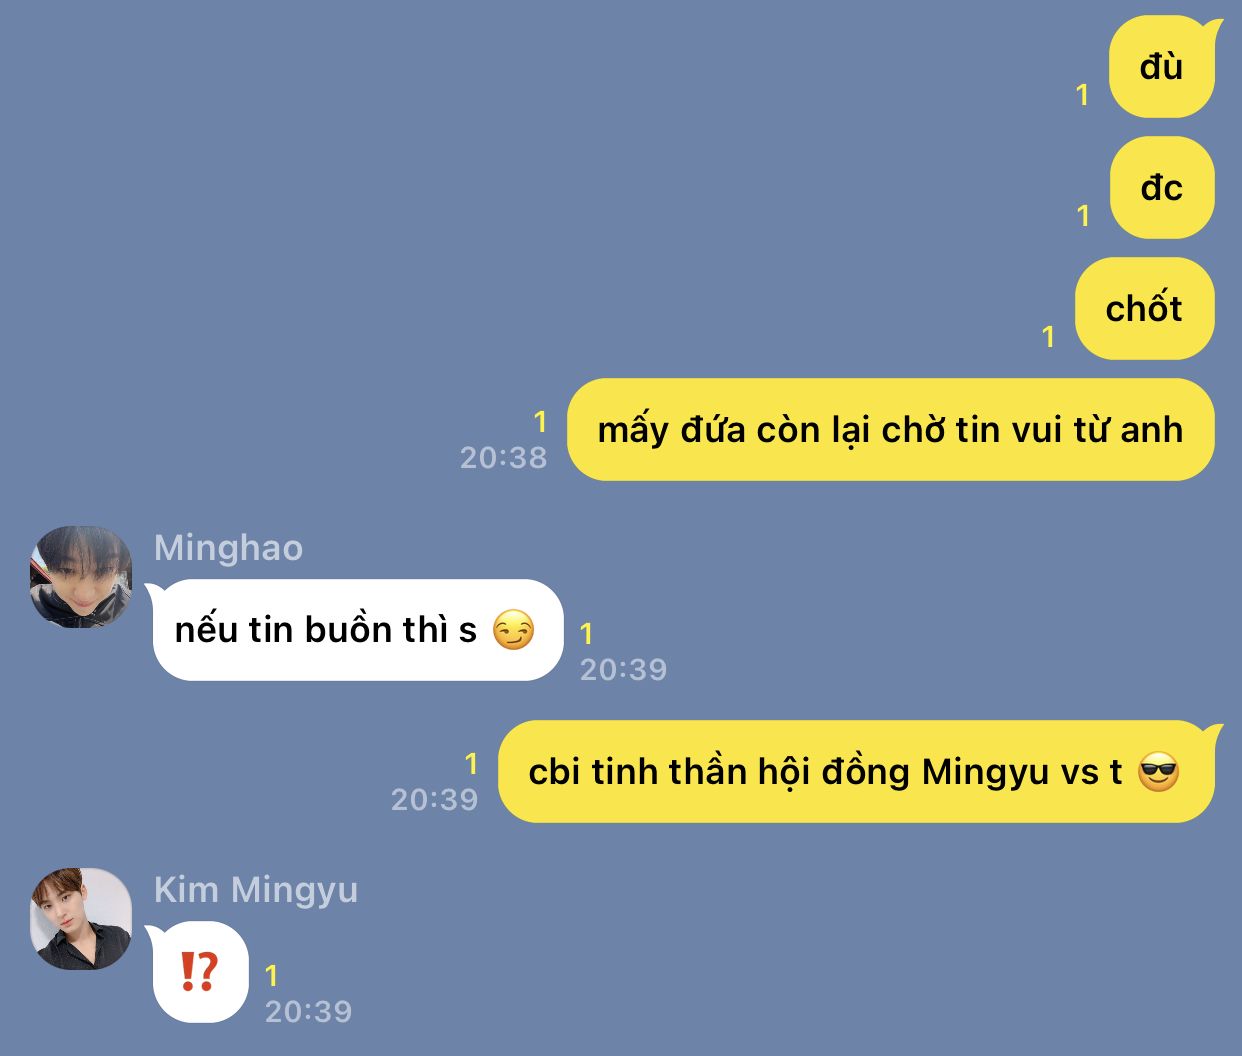Tap the Minghao sender name
Viewport: 1242px width, 1056px height.
pos(228,548)
